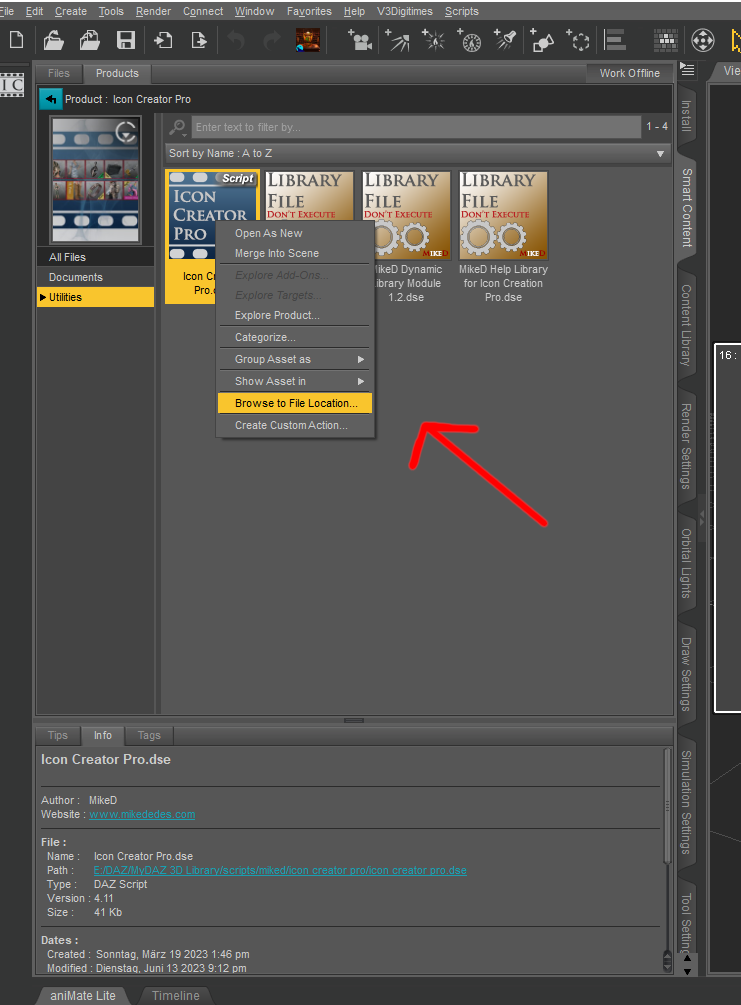Choose Merge Into Scene
Image resolution: width=741 pixels, height=1005 pixels.
295,253
